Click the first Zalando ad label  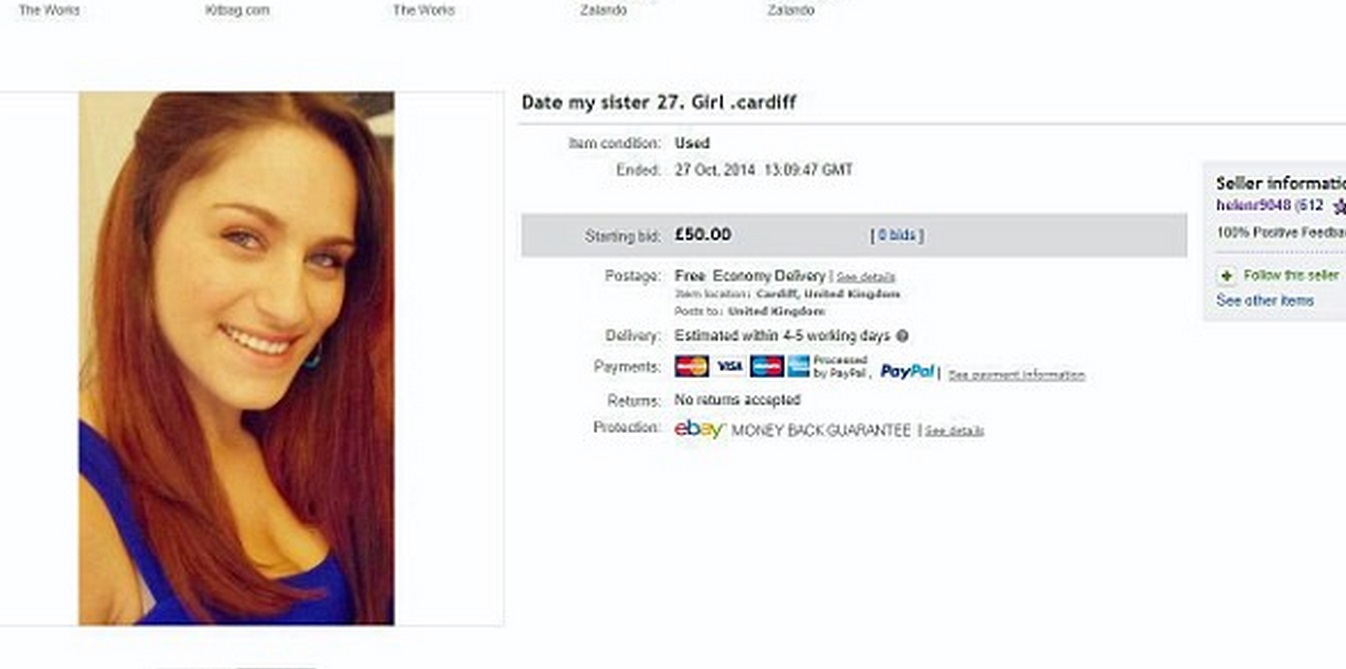[x=603, y=10]
